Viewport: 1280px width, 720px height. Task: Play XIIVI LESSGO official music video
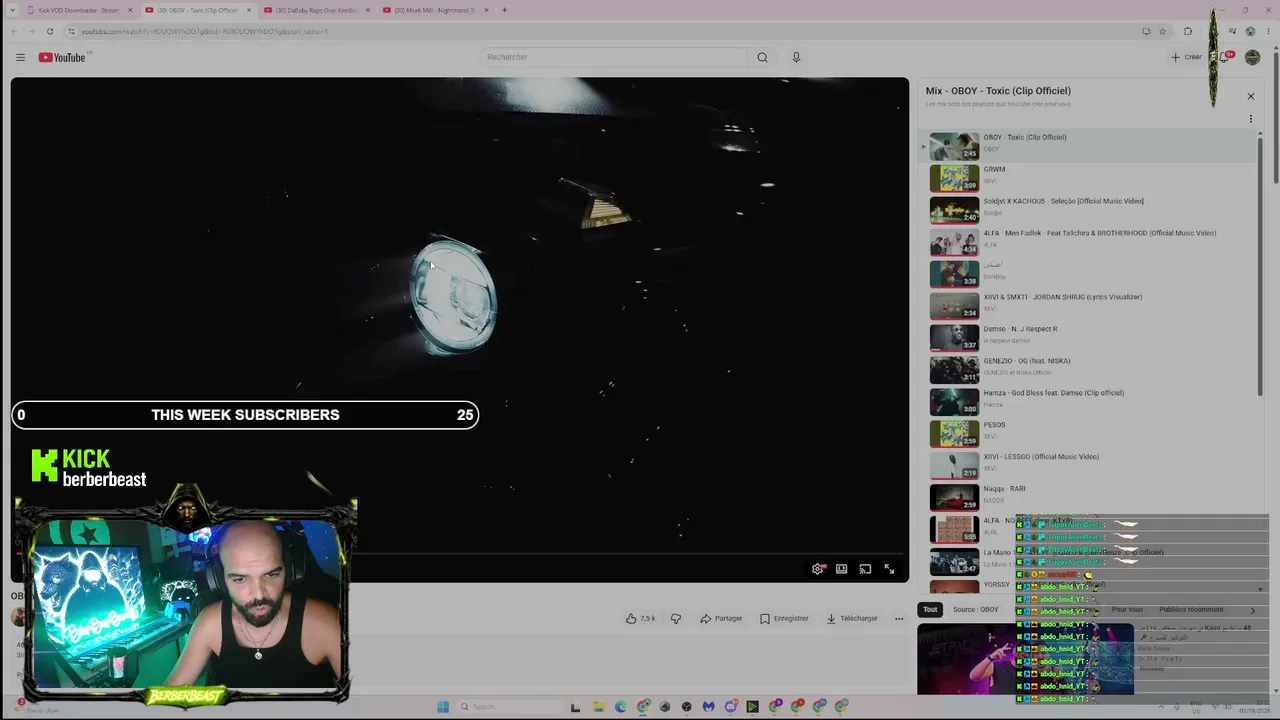1088,466
